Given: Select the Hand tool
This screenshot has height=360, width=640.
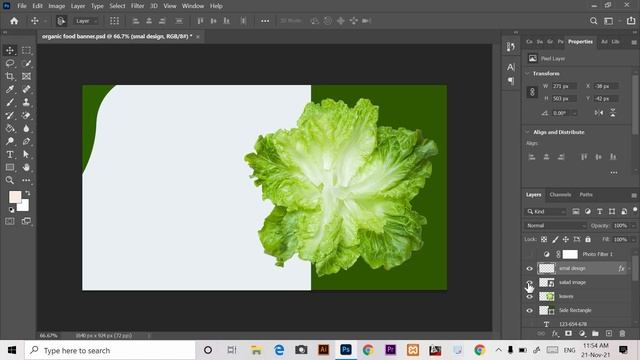Looking at the screenshot, I should (x=26, y=167).
